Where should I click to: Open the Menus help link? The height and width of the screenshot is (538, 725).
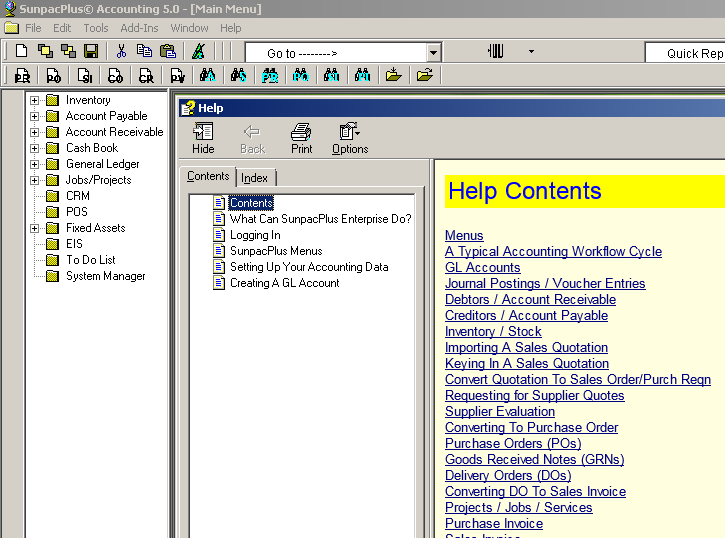(x=464, y=236)
